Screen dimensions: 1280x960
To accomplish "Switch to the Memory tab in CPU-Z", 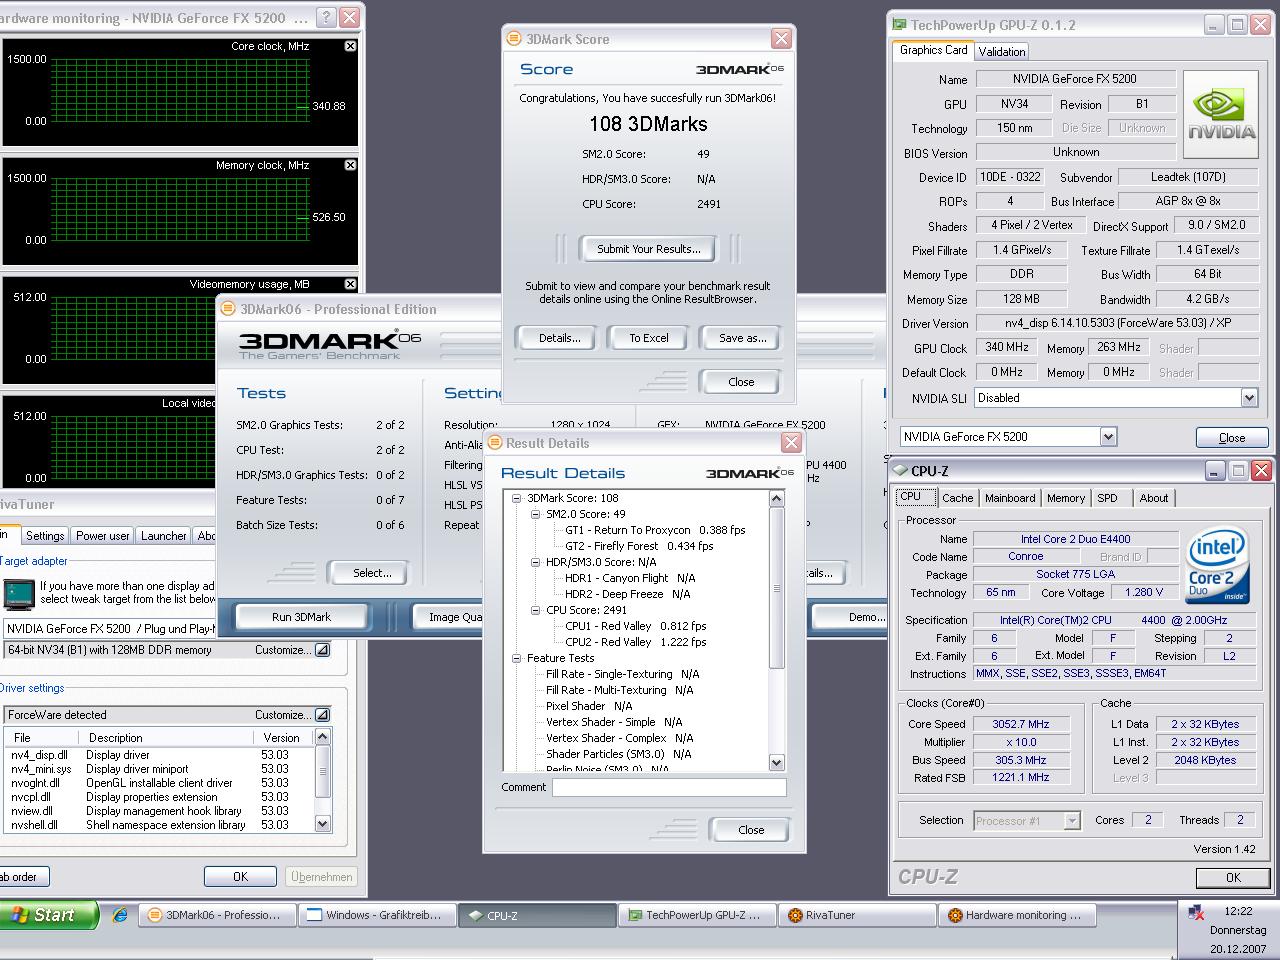I will coord(1066,498).
